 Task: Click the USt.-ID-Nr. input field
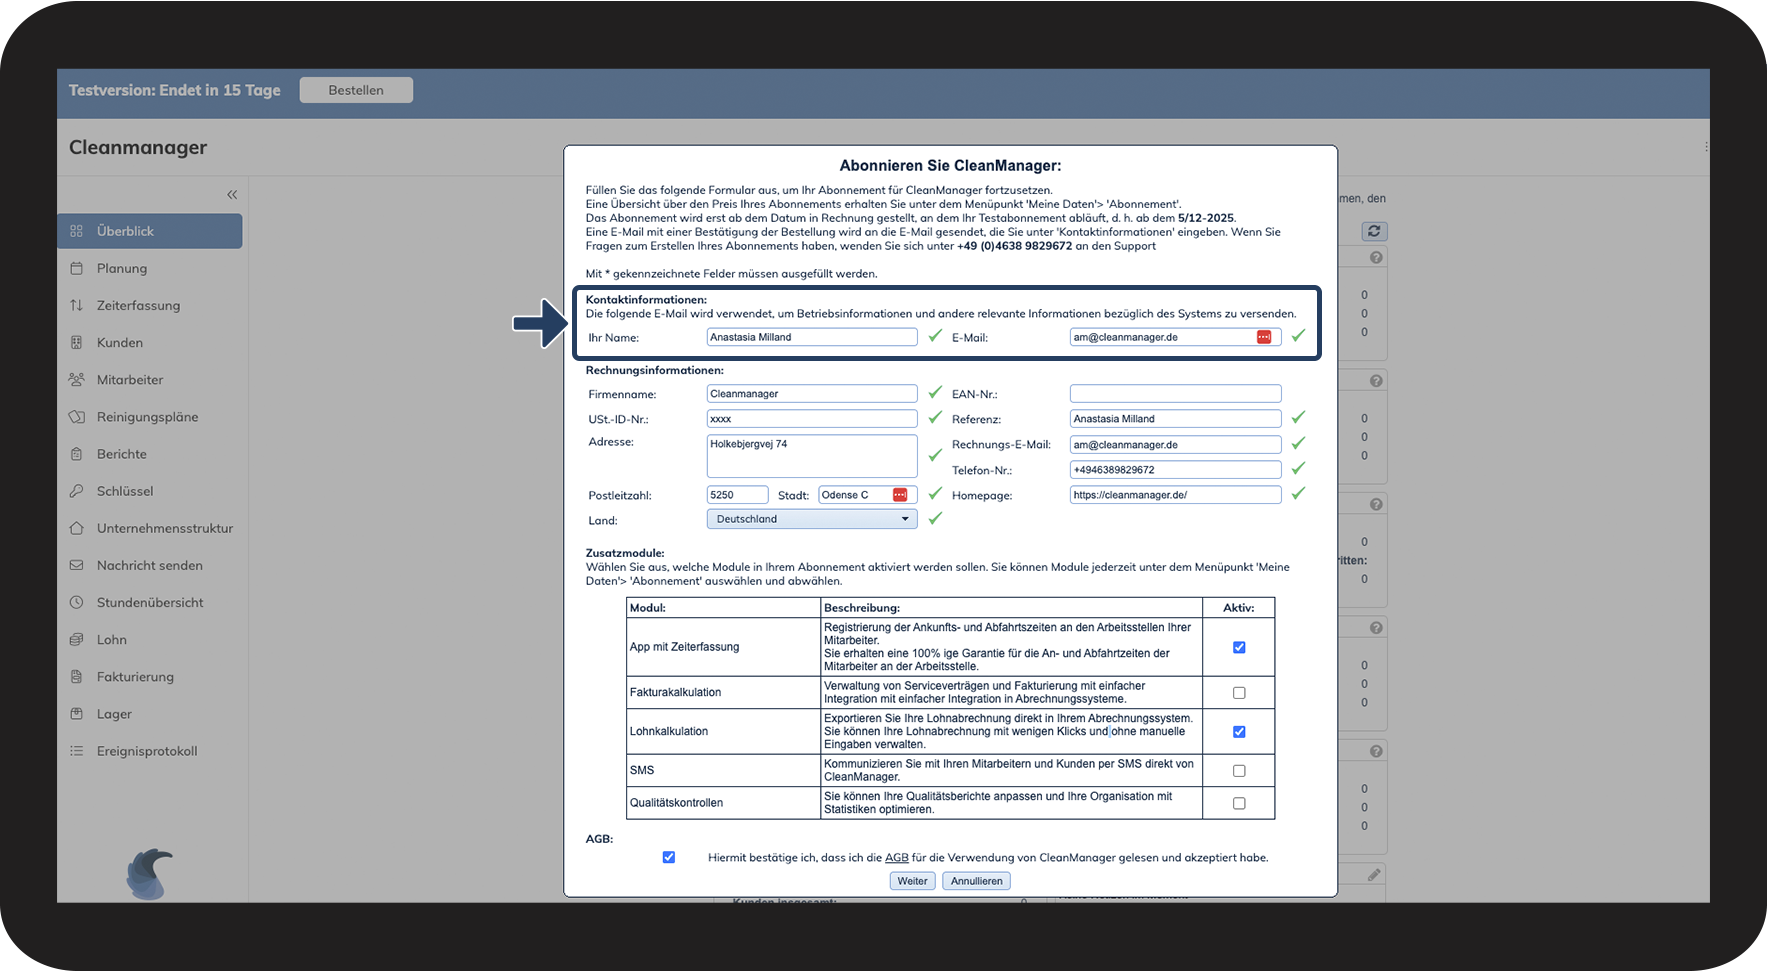[812, 419]
